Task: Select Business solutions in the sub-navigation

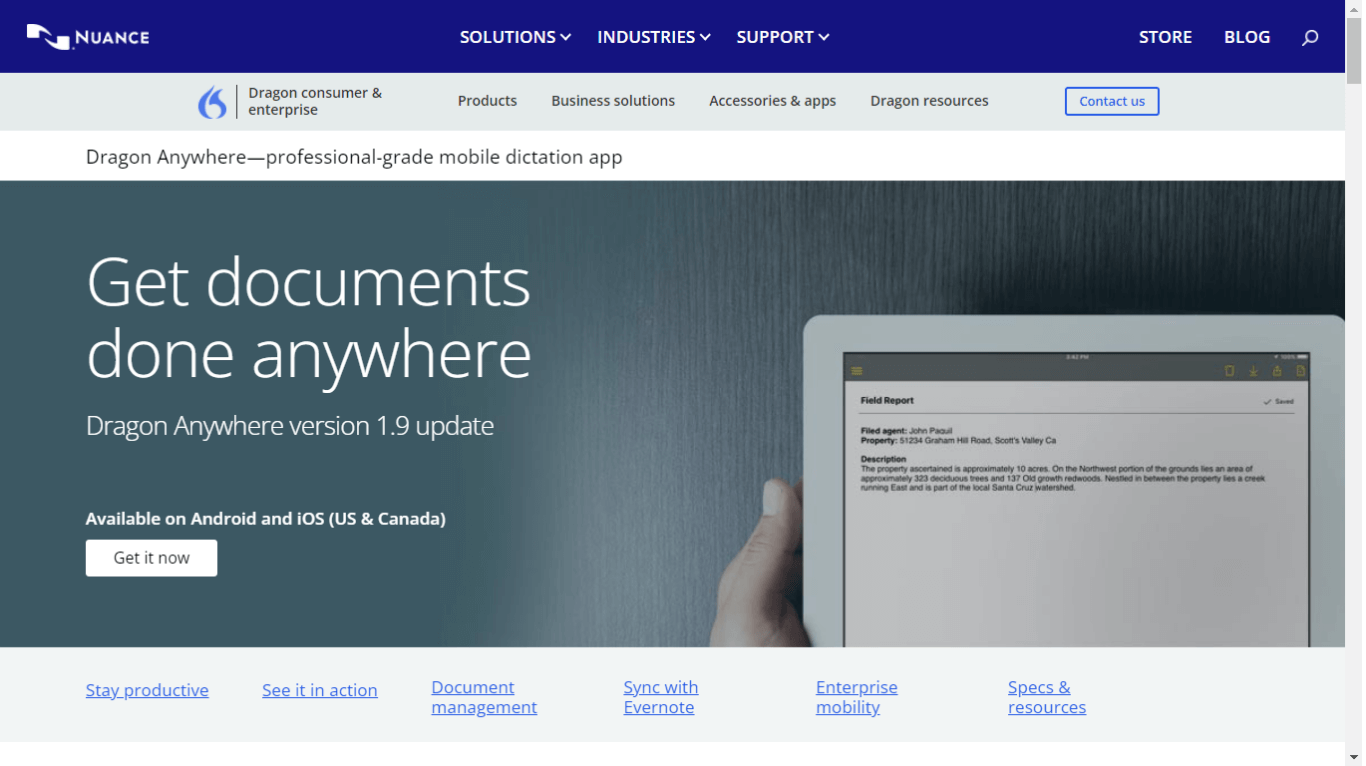Action: pos(613,101)
